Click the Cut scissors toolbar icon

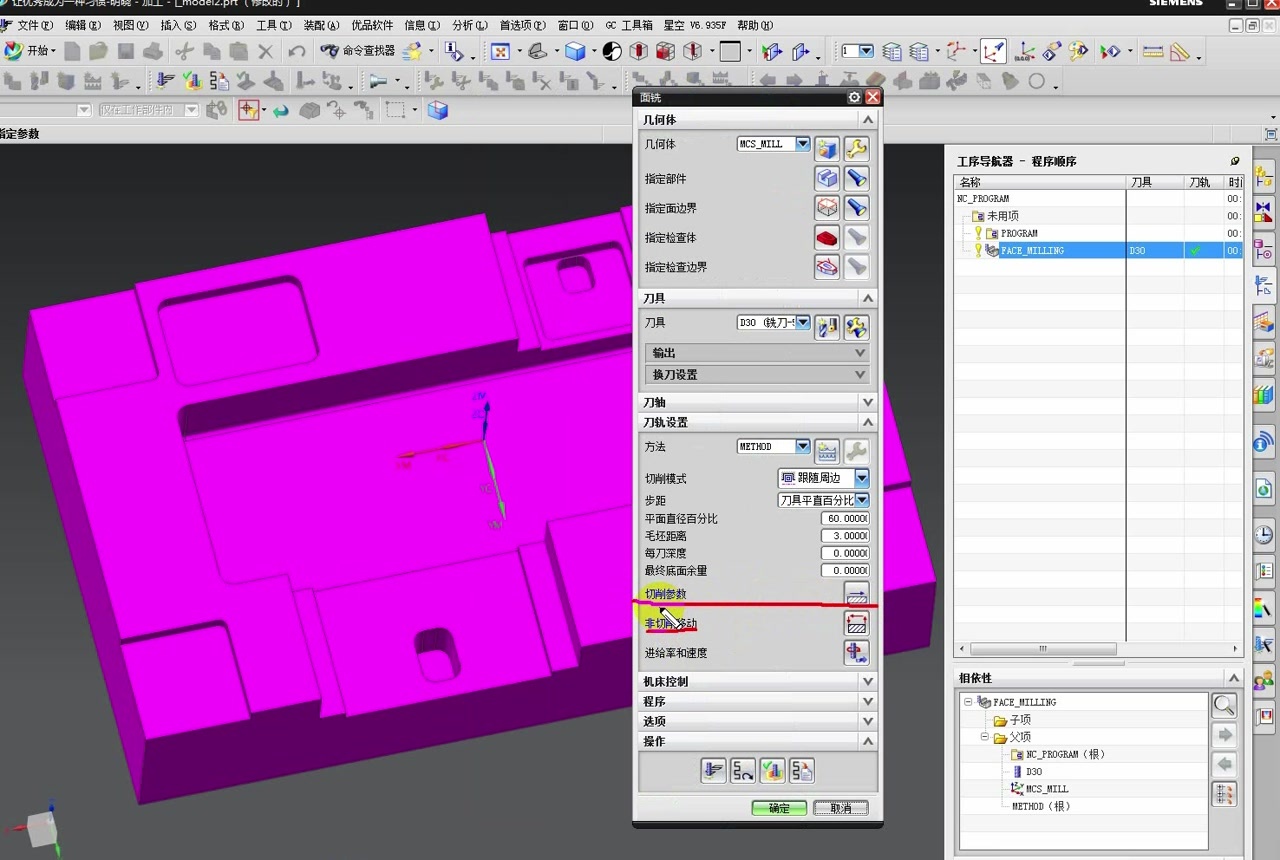click(x=184, y=51)
